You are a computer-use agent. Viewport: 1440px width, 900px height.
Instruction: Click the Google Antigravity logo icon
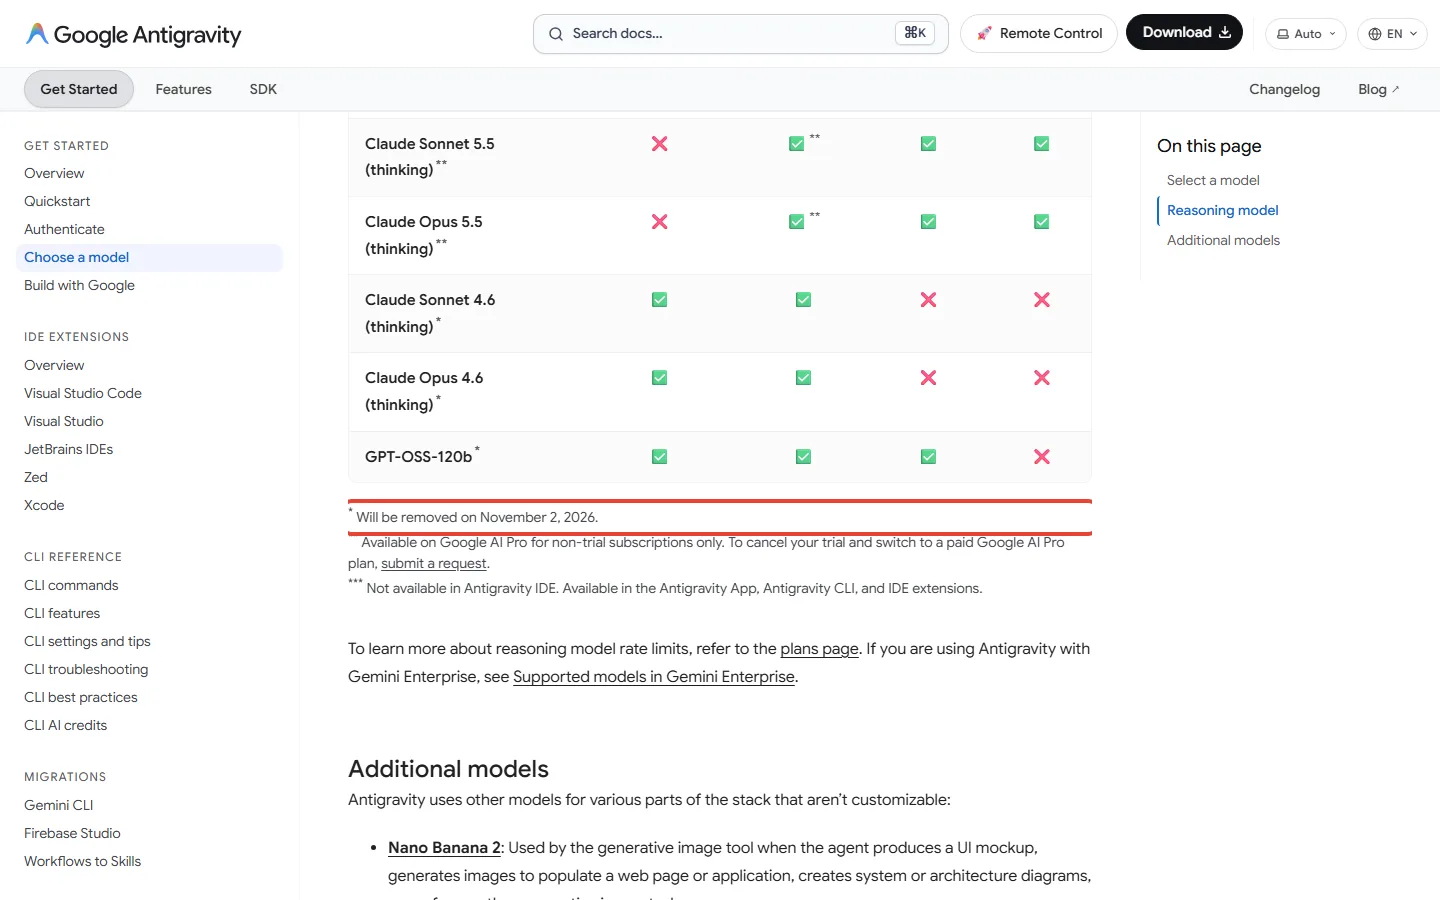pyautogui.click(x=37, y=34)
